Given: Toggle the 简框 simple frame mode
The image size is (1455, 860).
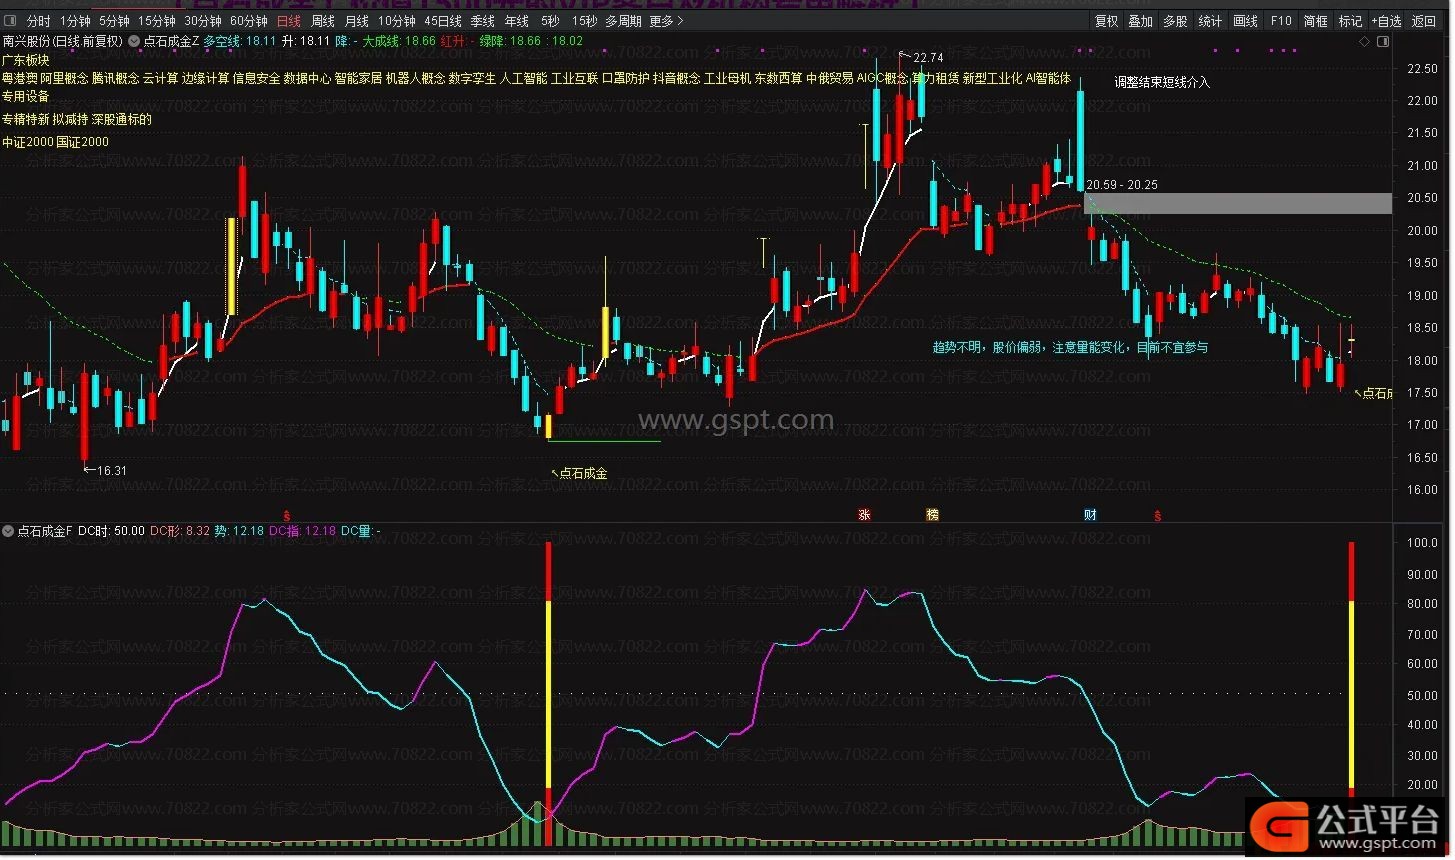Looking at the screenshot, I should tap(1315, 20).
